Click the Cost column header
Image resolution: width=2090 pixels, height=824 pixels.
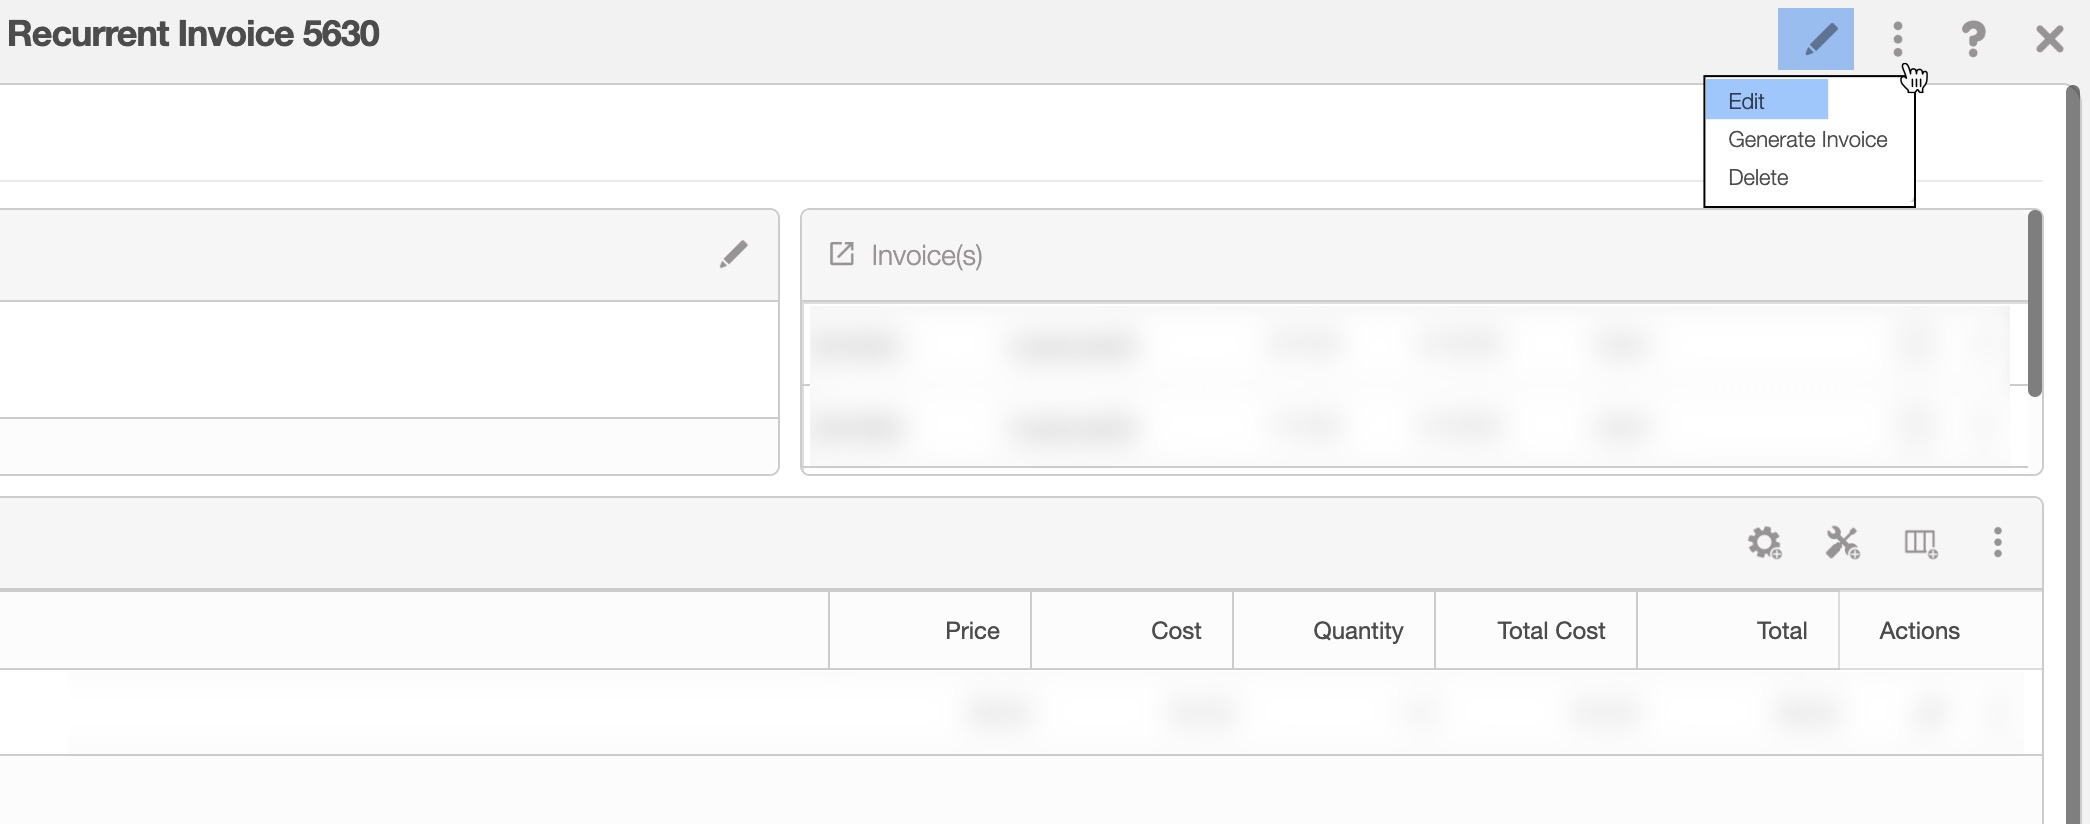pyautogui.click(x=1175, y=631)
